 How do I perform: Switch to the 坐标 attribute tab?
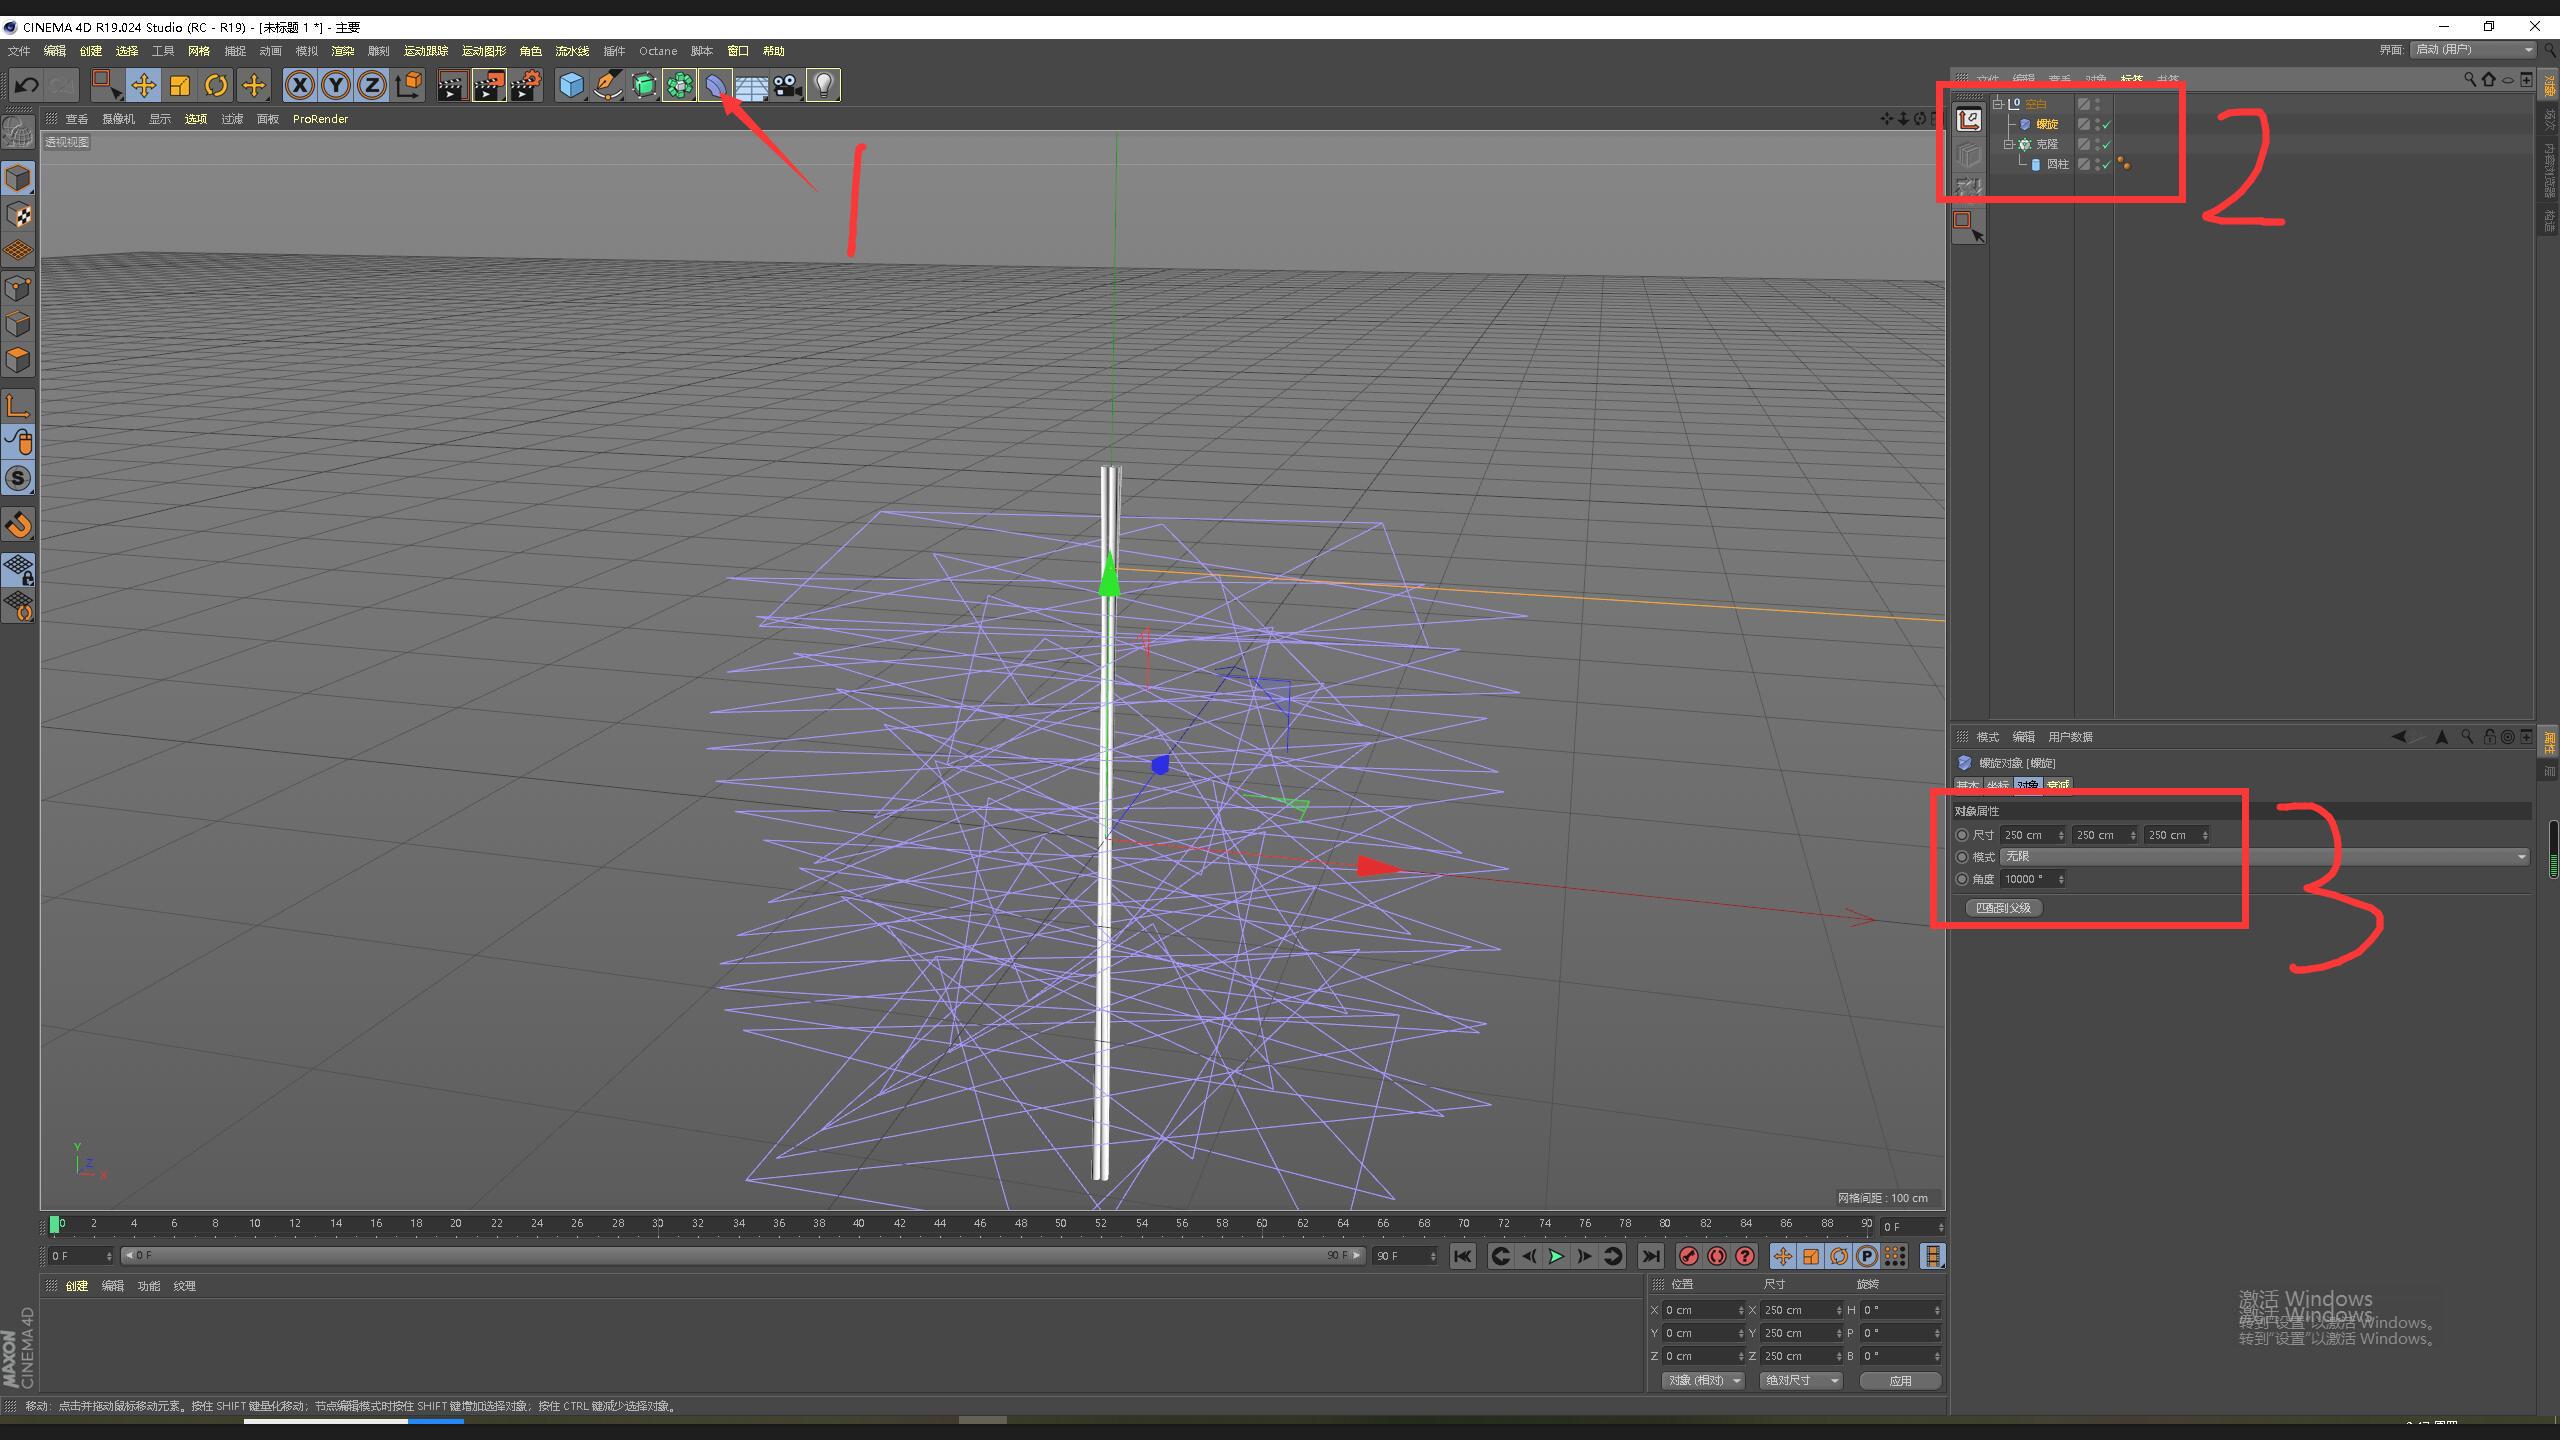pyautogui.click(x=1997, y=785)
